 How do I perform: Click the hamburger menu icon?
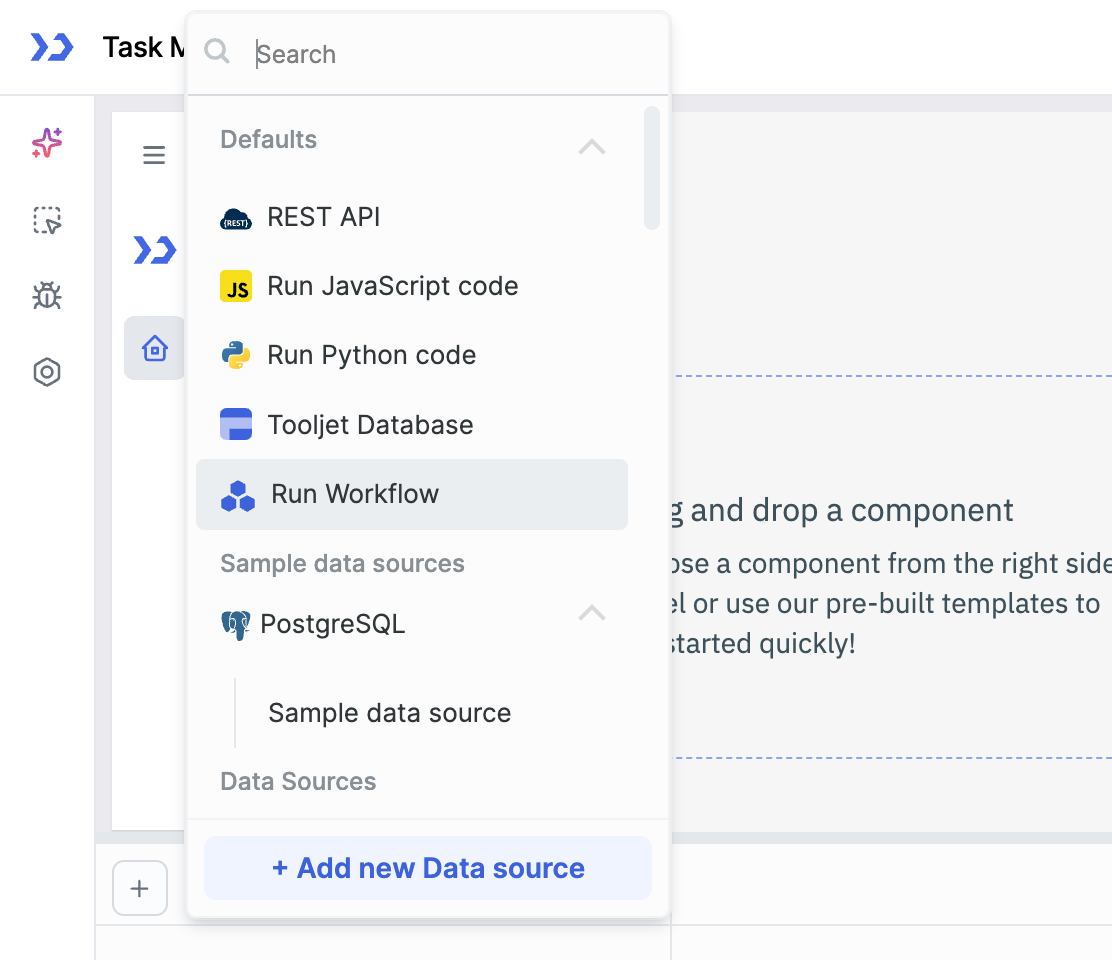(154, 156)
